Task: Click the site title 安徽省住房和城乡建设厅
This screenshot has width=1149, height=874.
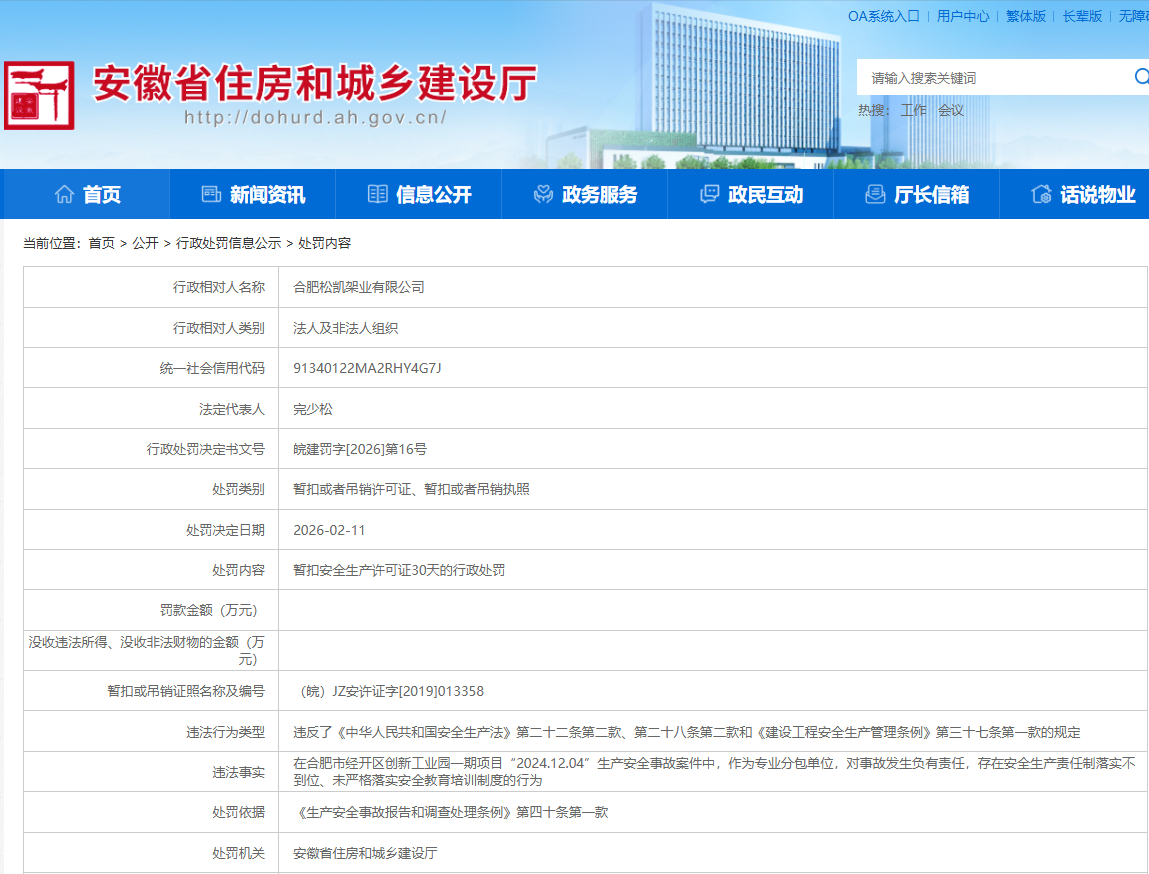Action: (315, 83)
